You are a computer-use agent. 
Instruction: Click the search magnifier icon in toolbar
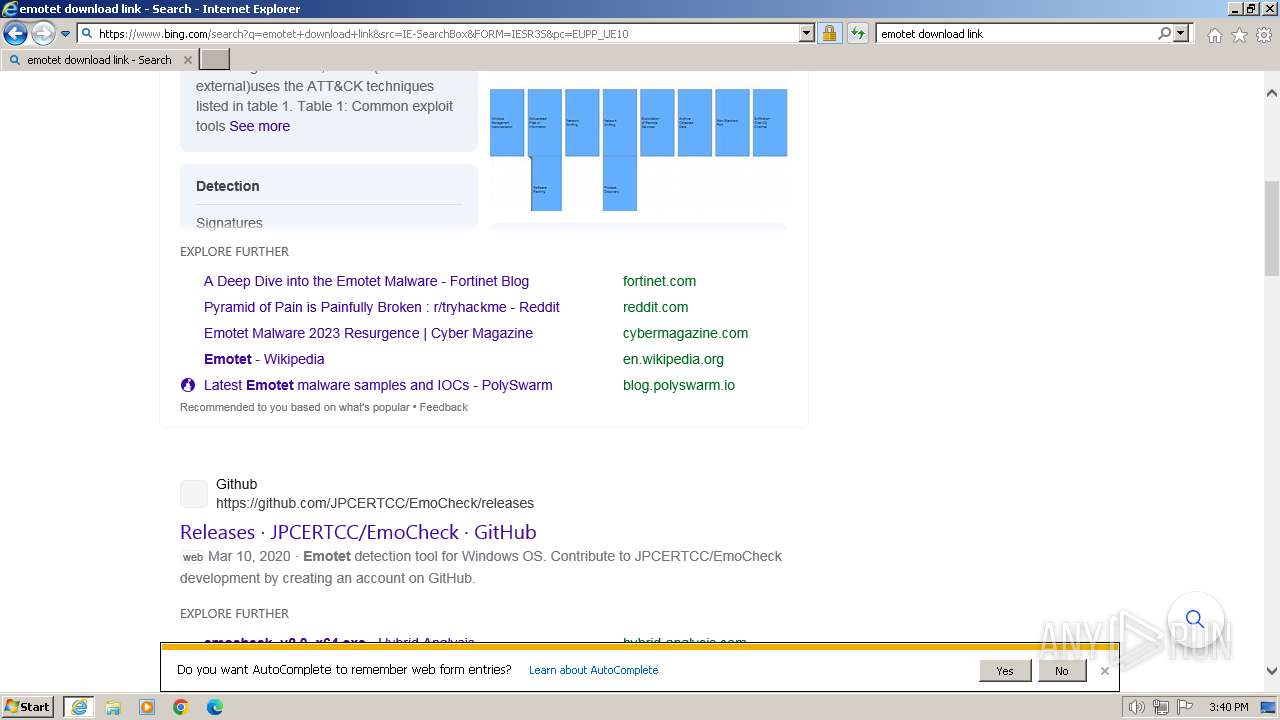(1164, 33)
